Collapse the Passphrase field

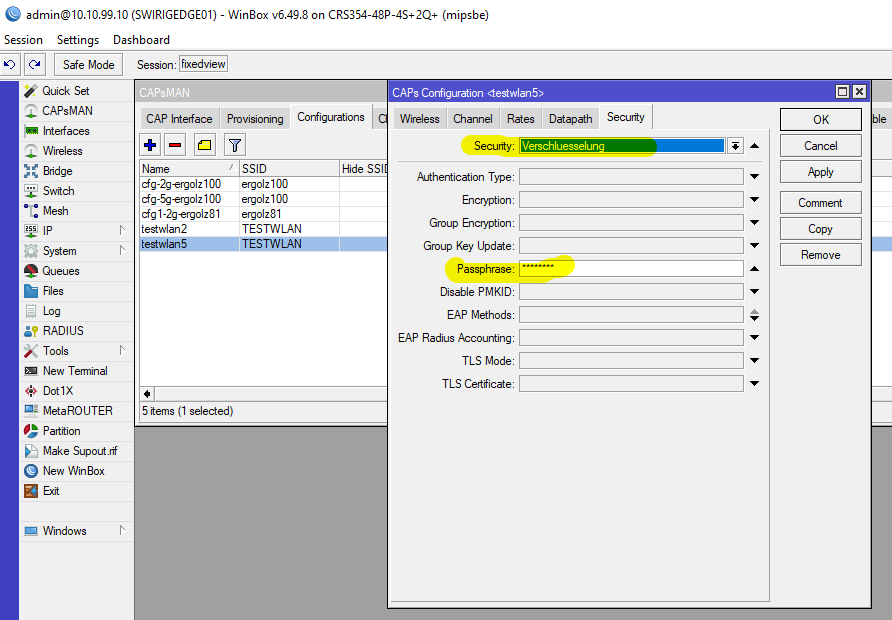point(754,269)
